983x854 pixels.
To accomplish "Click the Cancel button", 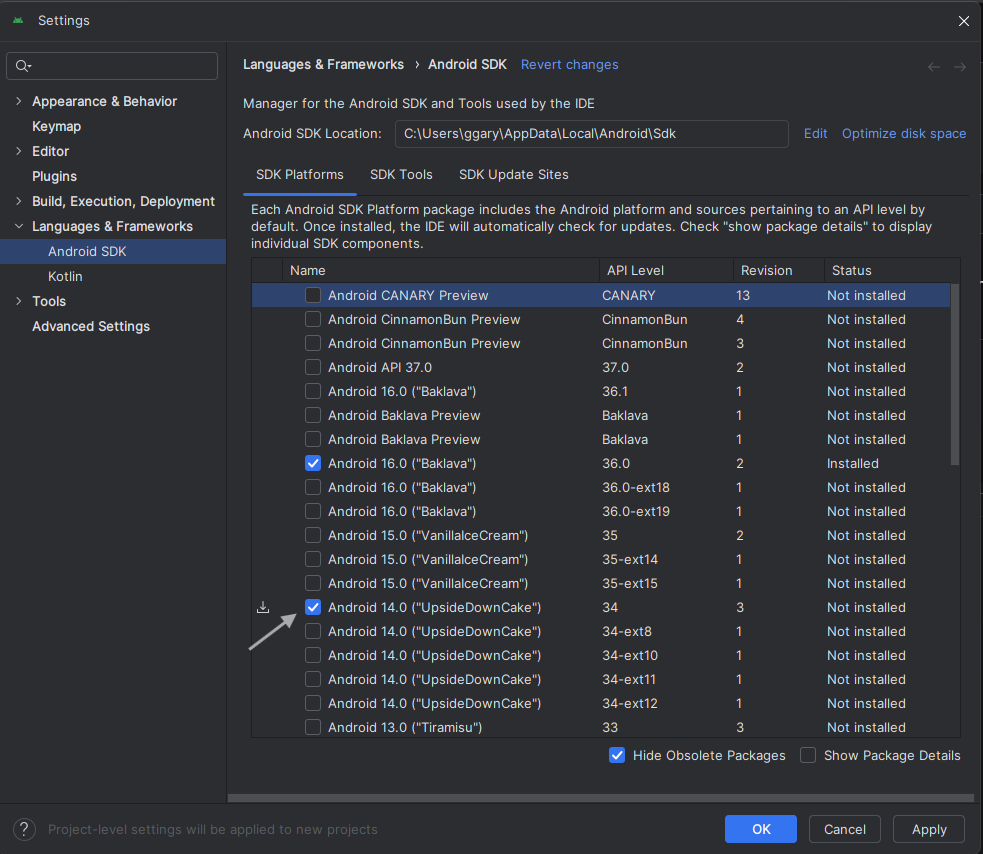I will coord(844,829).
